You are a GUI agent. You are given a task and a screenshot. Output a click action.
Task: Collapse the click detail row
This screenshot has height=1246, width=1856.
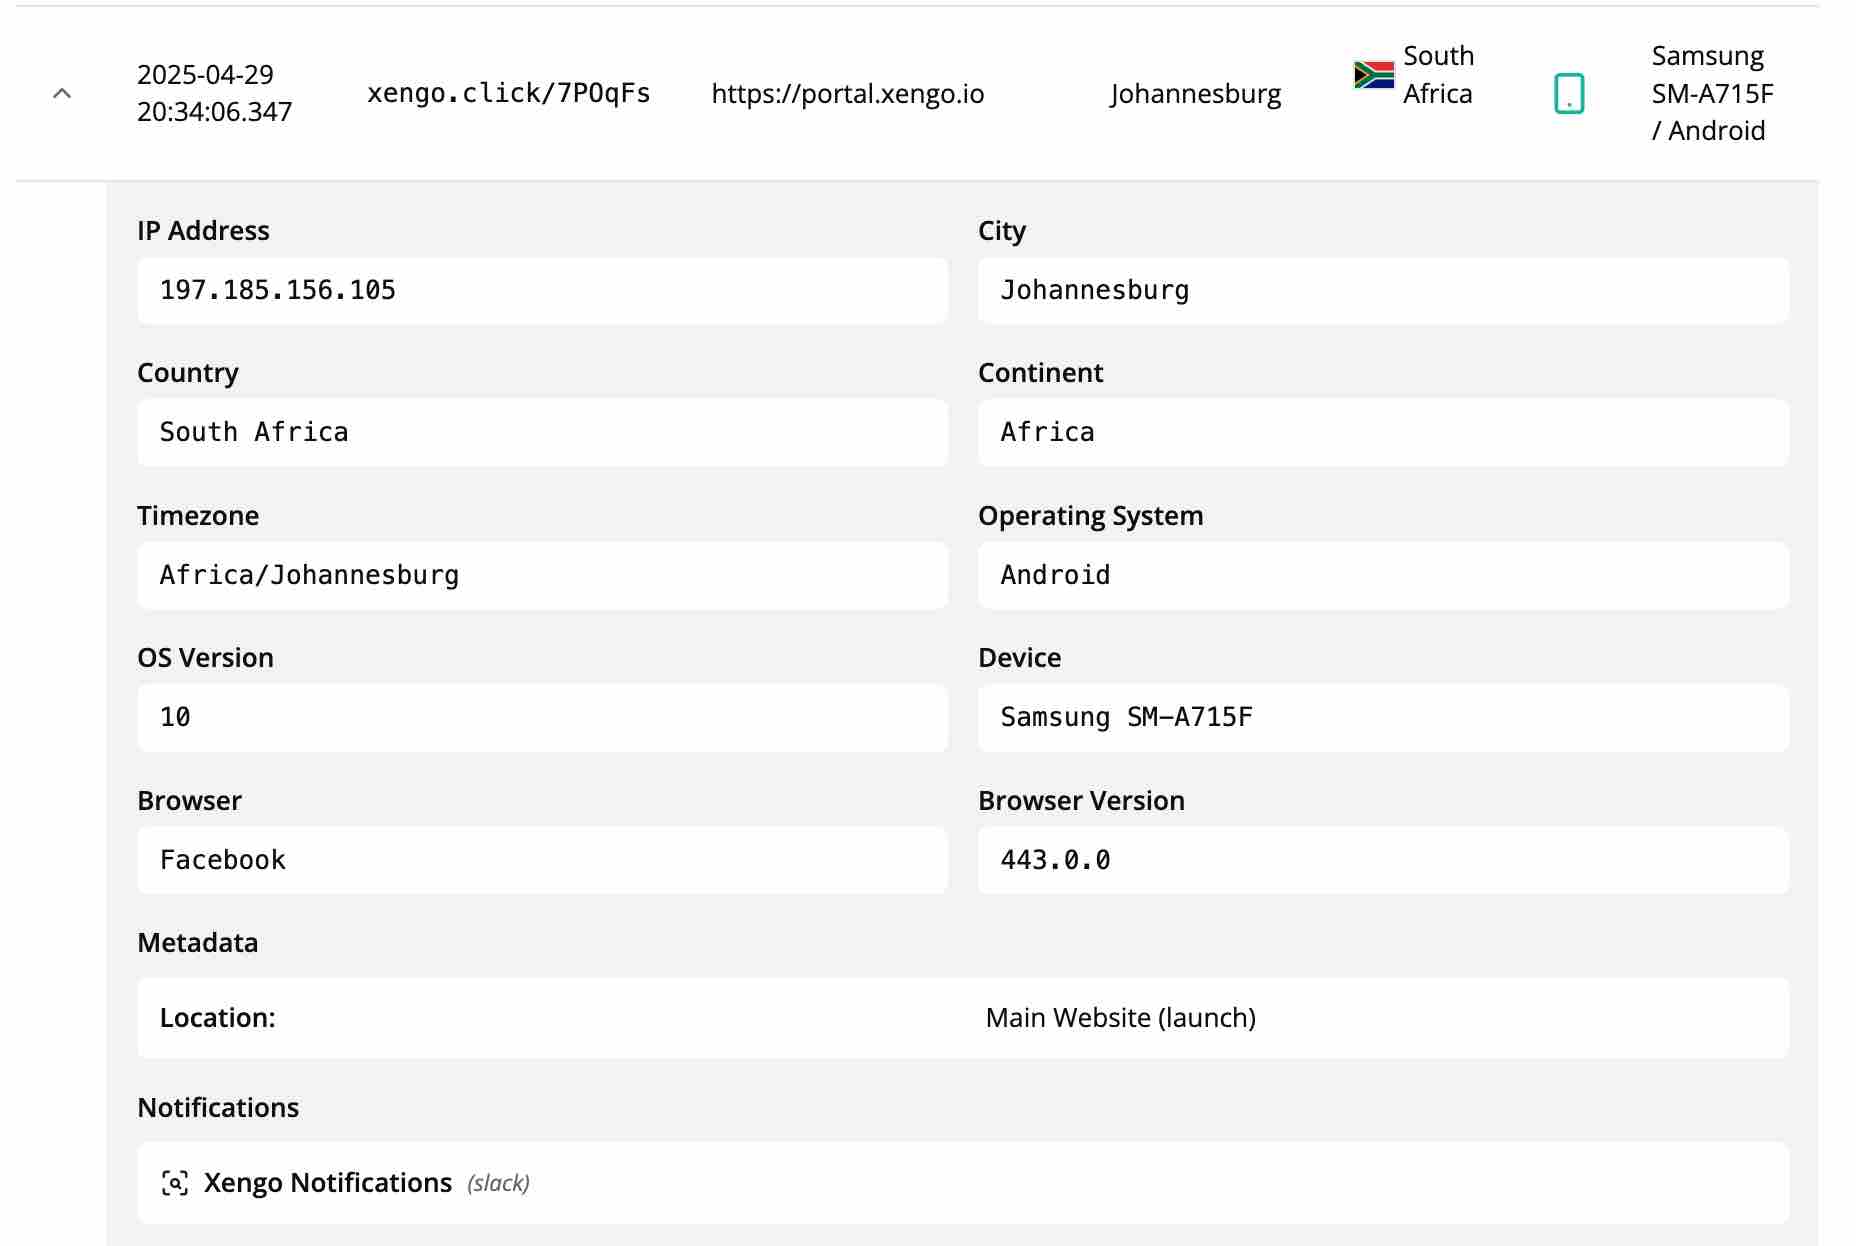click(x=60, y=92)
